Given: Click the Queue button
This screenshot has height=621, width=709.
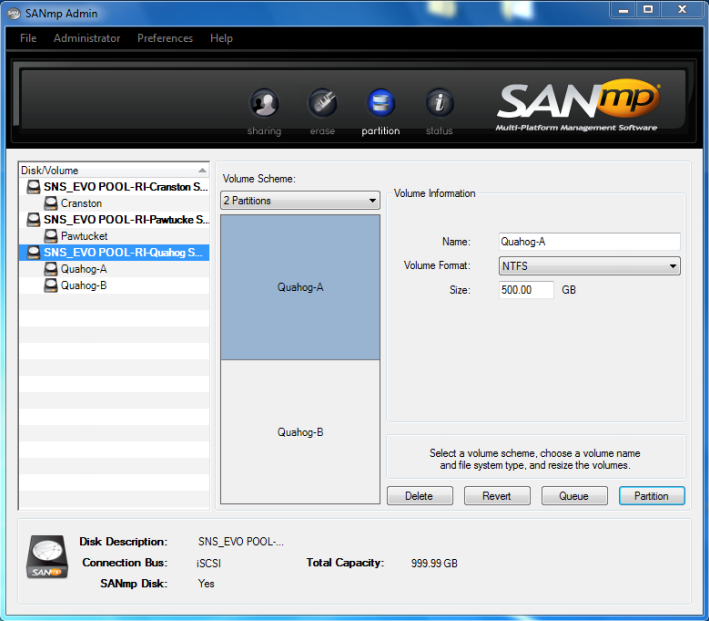Looking at the screenshot, I should click(574, 496).
